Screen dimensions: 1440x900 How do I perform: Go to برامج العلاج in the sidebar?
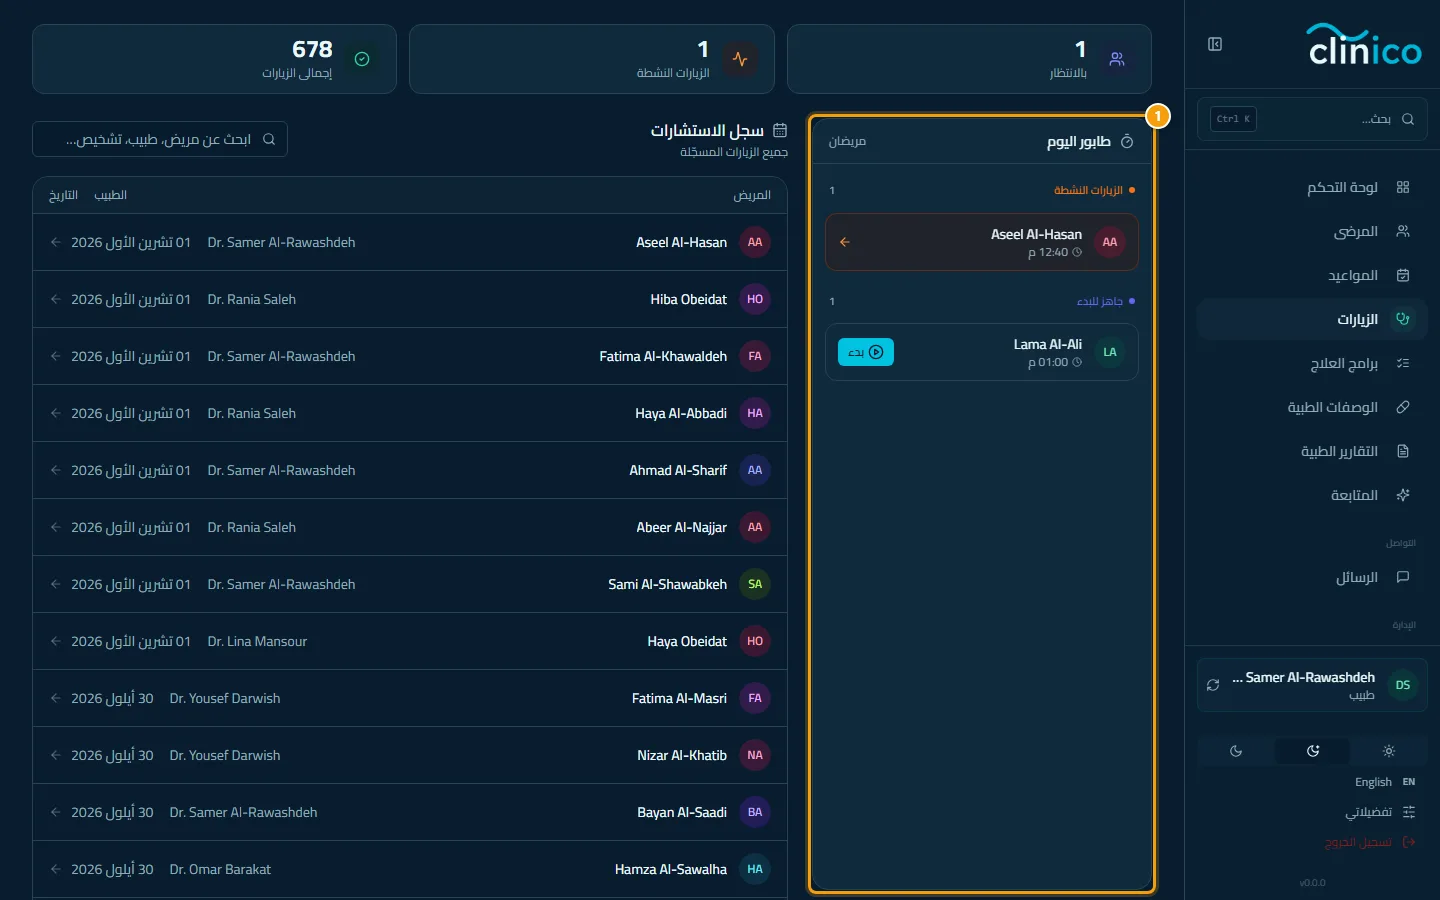point(1312,363)
